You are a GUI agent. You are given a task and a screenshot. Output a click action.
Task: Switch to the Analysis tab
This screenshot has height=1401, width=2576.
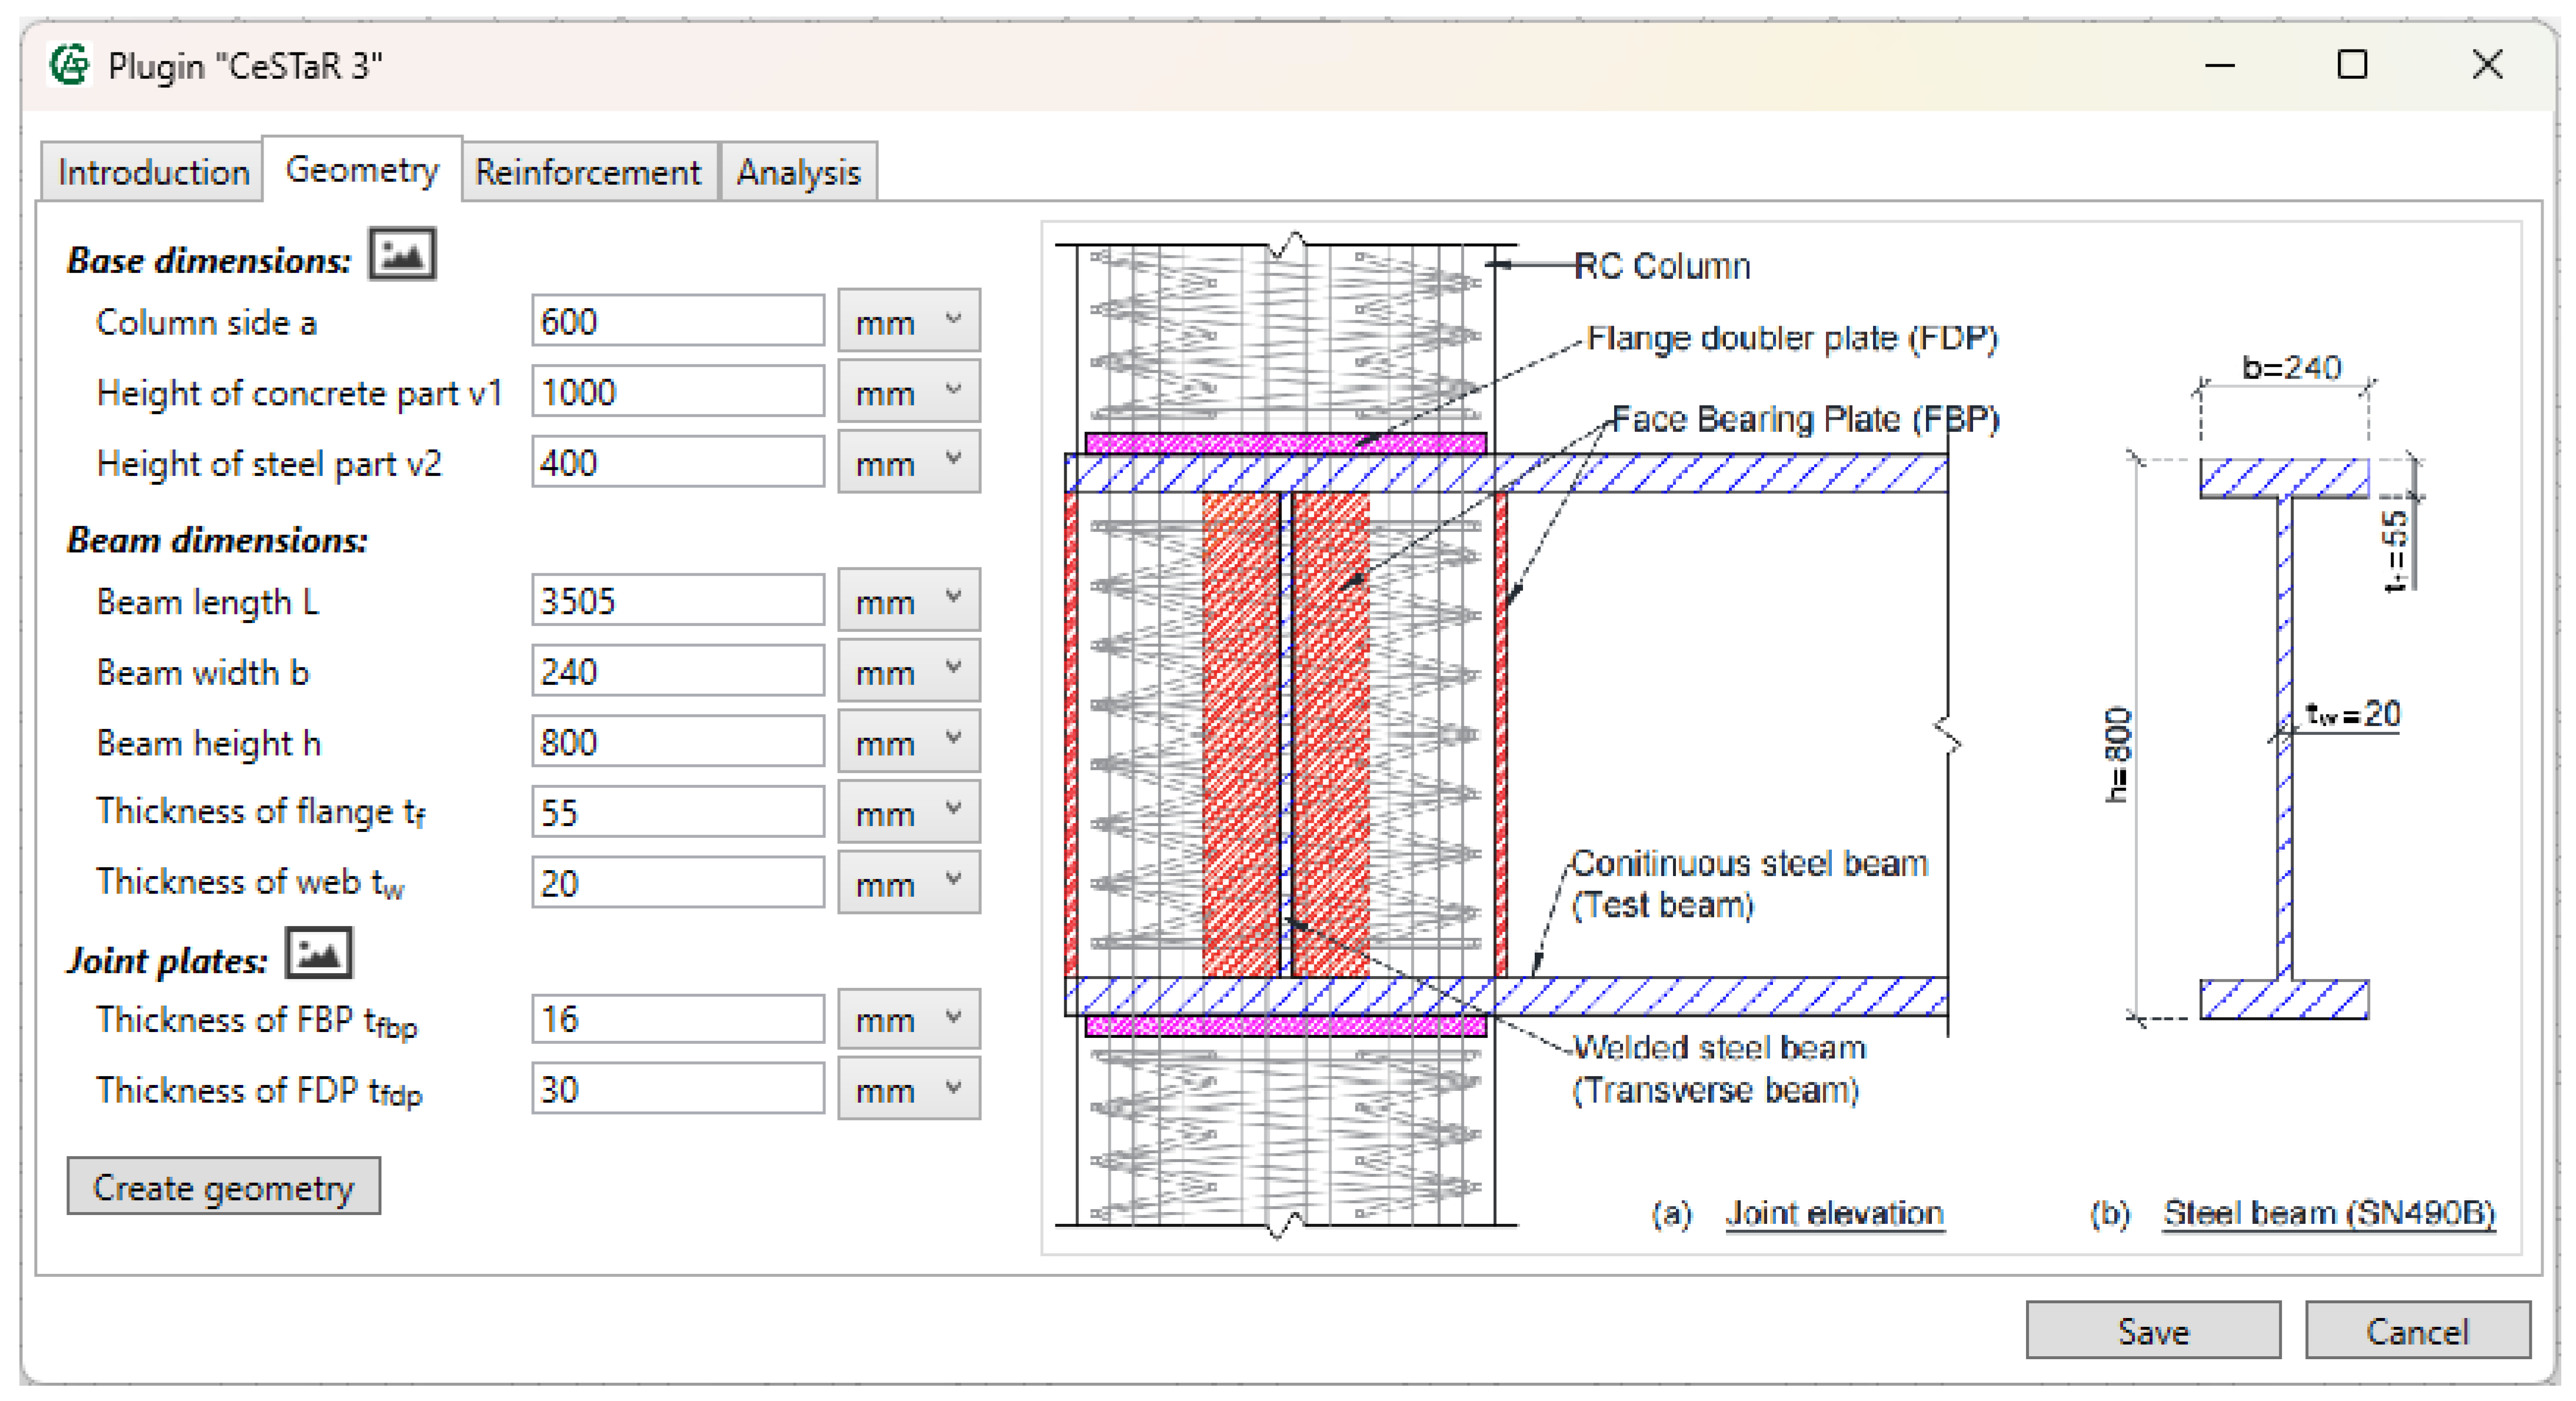pyautogui.click(x=798, y=173)
